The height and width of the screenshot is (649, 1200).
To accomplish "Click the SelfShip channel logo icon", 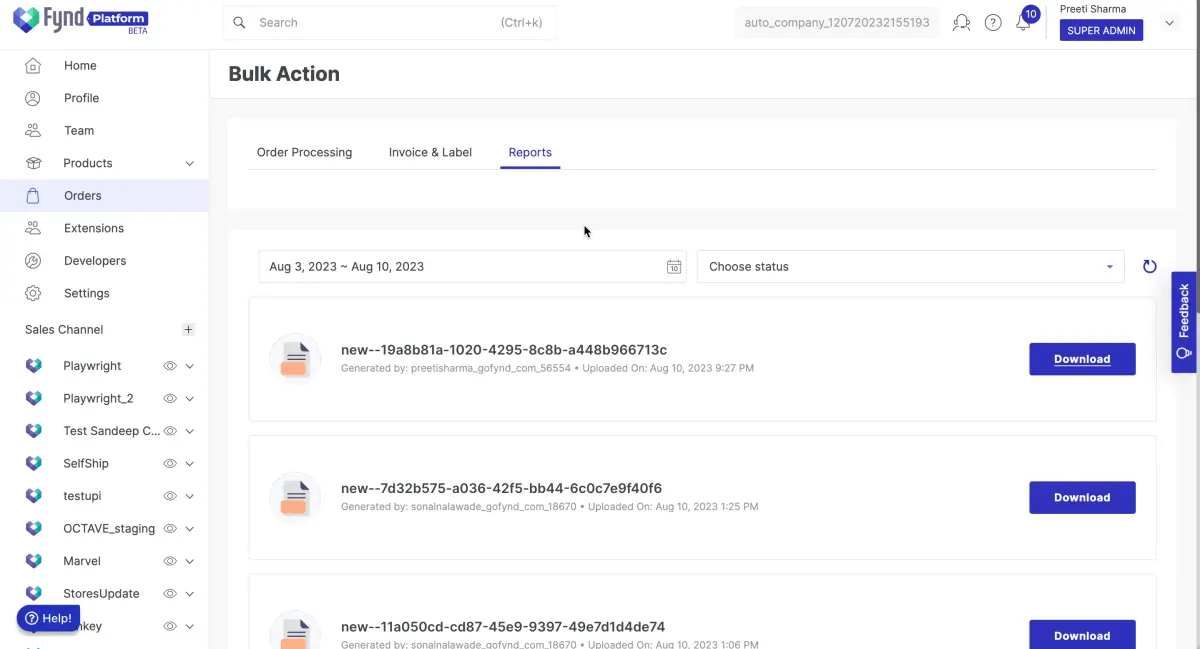I will 34,463.
